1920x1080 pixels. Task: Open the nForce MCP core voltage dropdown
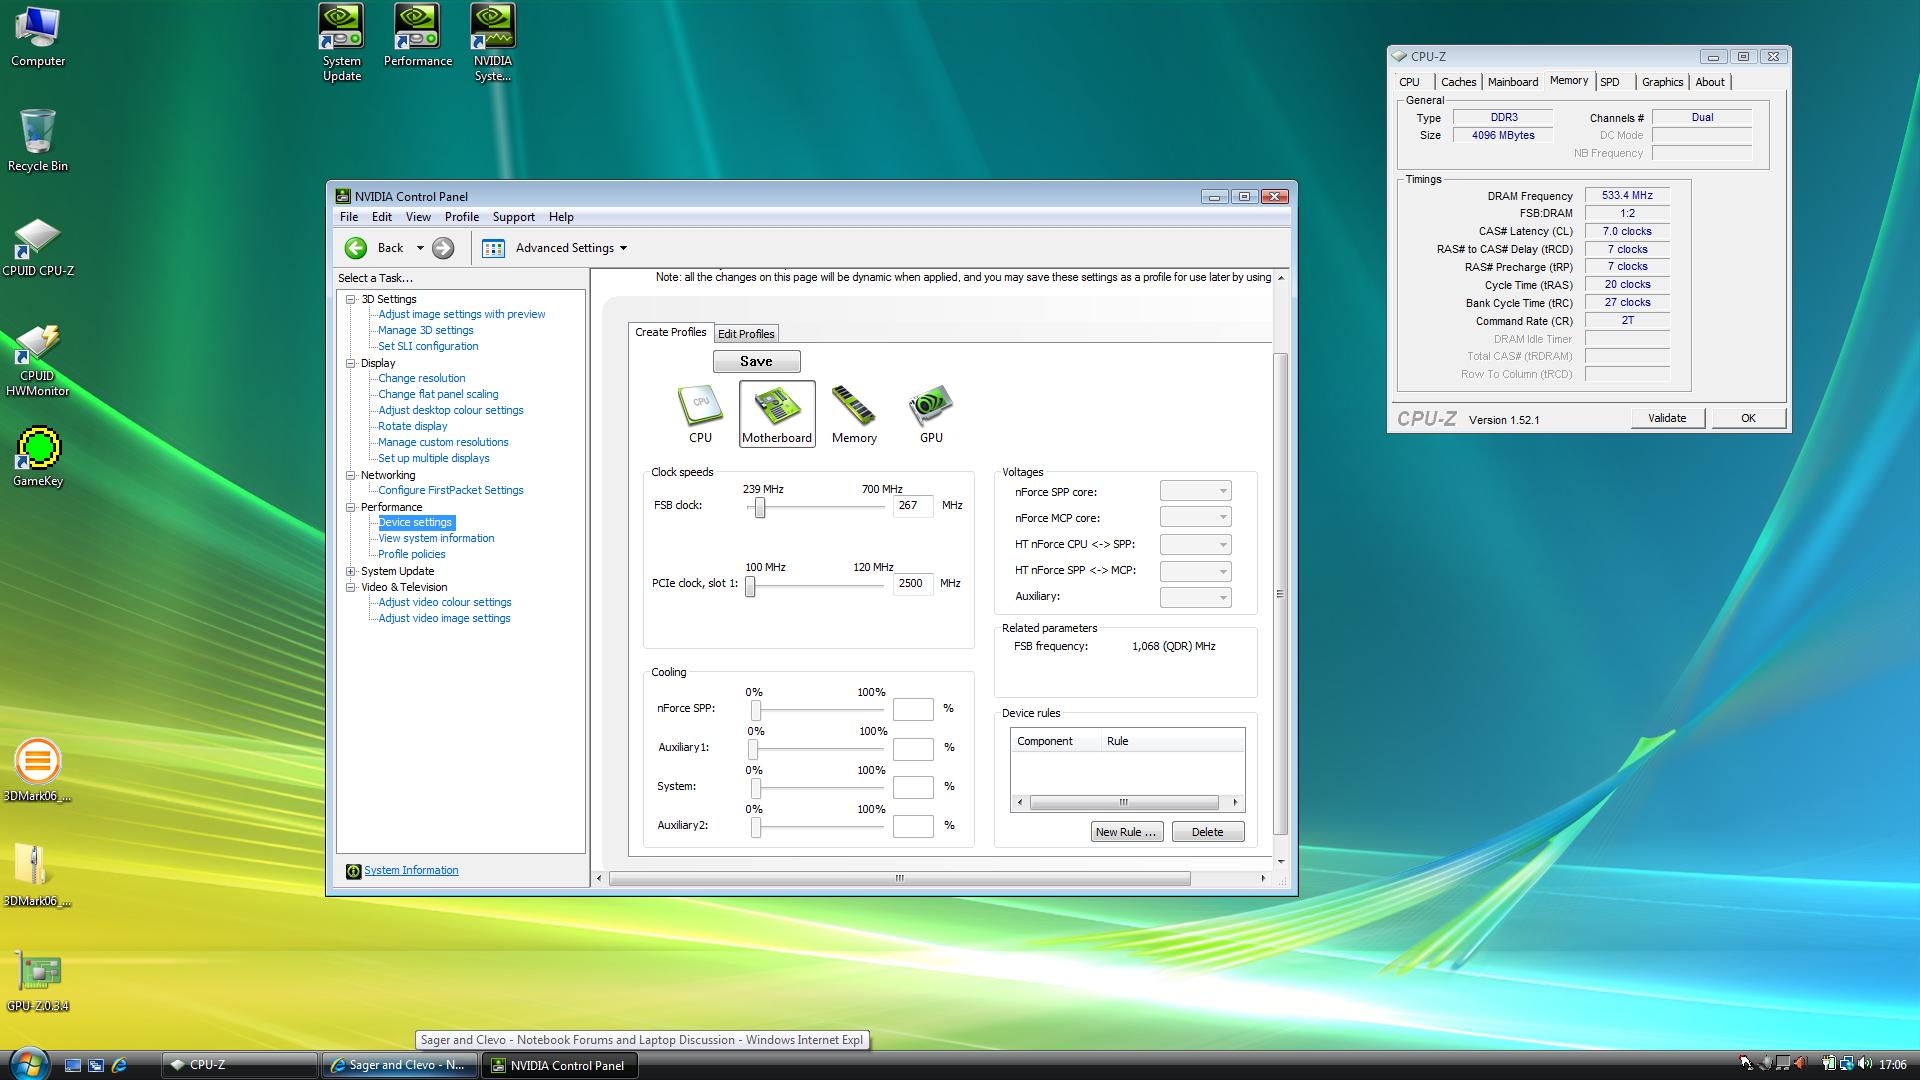pos(1195,517)
